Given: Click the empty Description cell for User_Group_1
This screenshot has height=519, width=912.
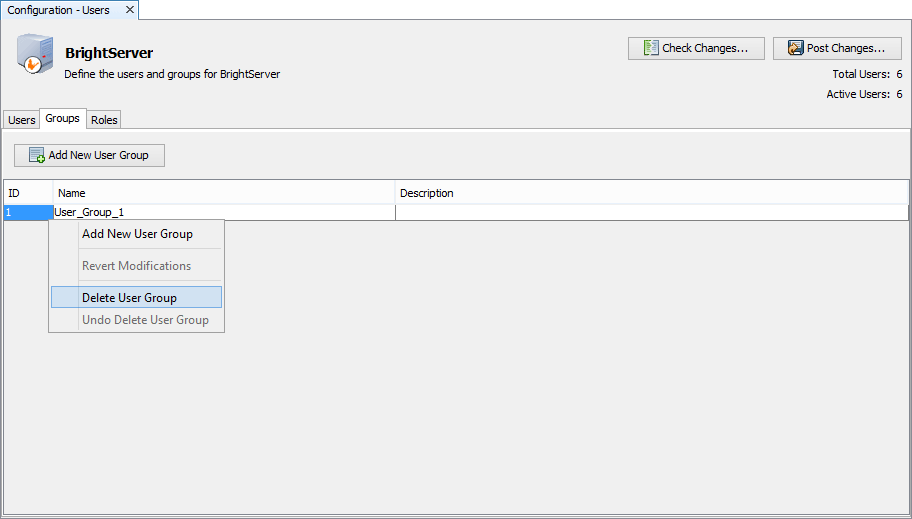Looking at the screenshot, I should [650, 212].
